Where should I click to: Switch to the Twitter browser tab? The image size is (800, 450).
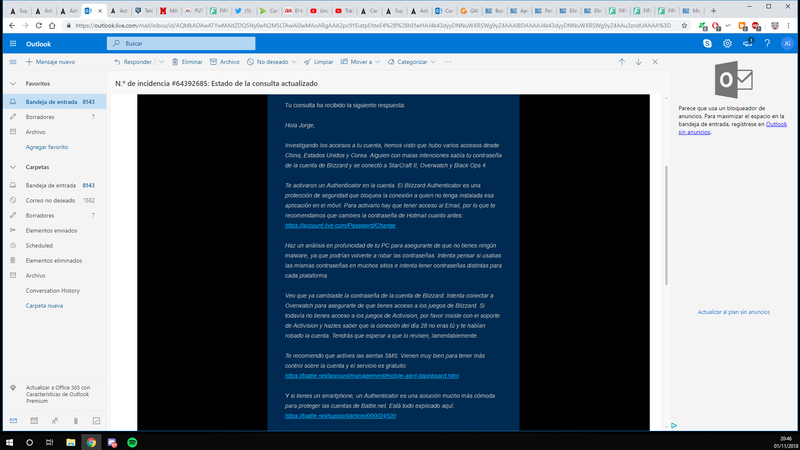[243, 10]
